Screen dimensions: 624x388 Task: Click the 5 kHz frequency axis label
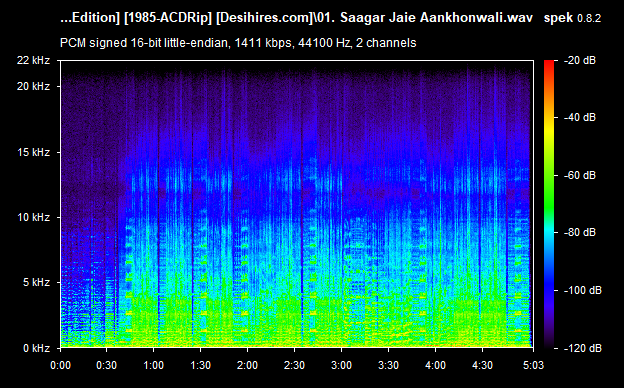click(36, 283)
